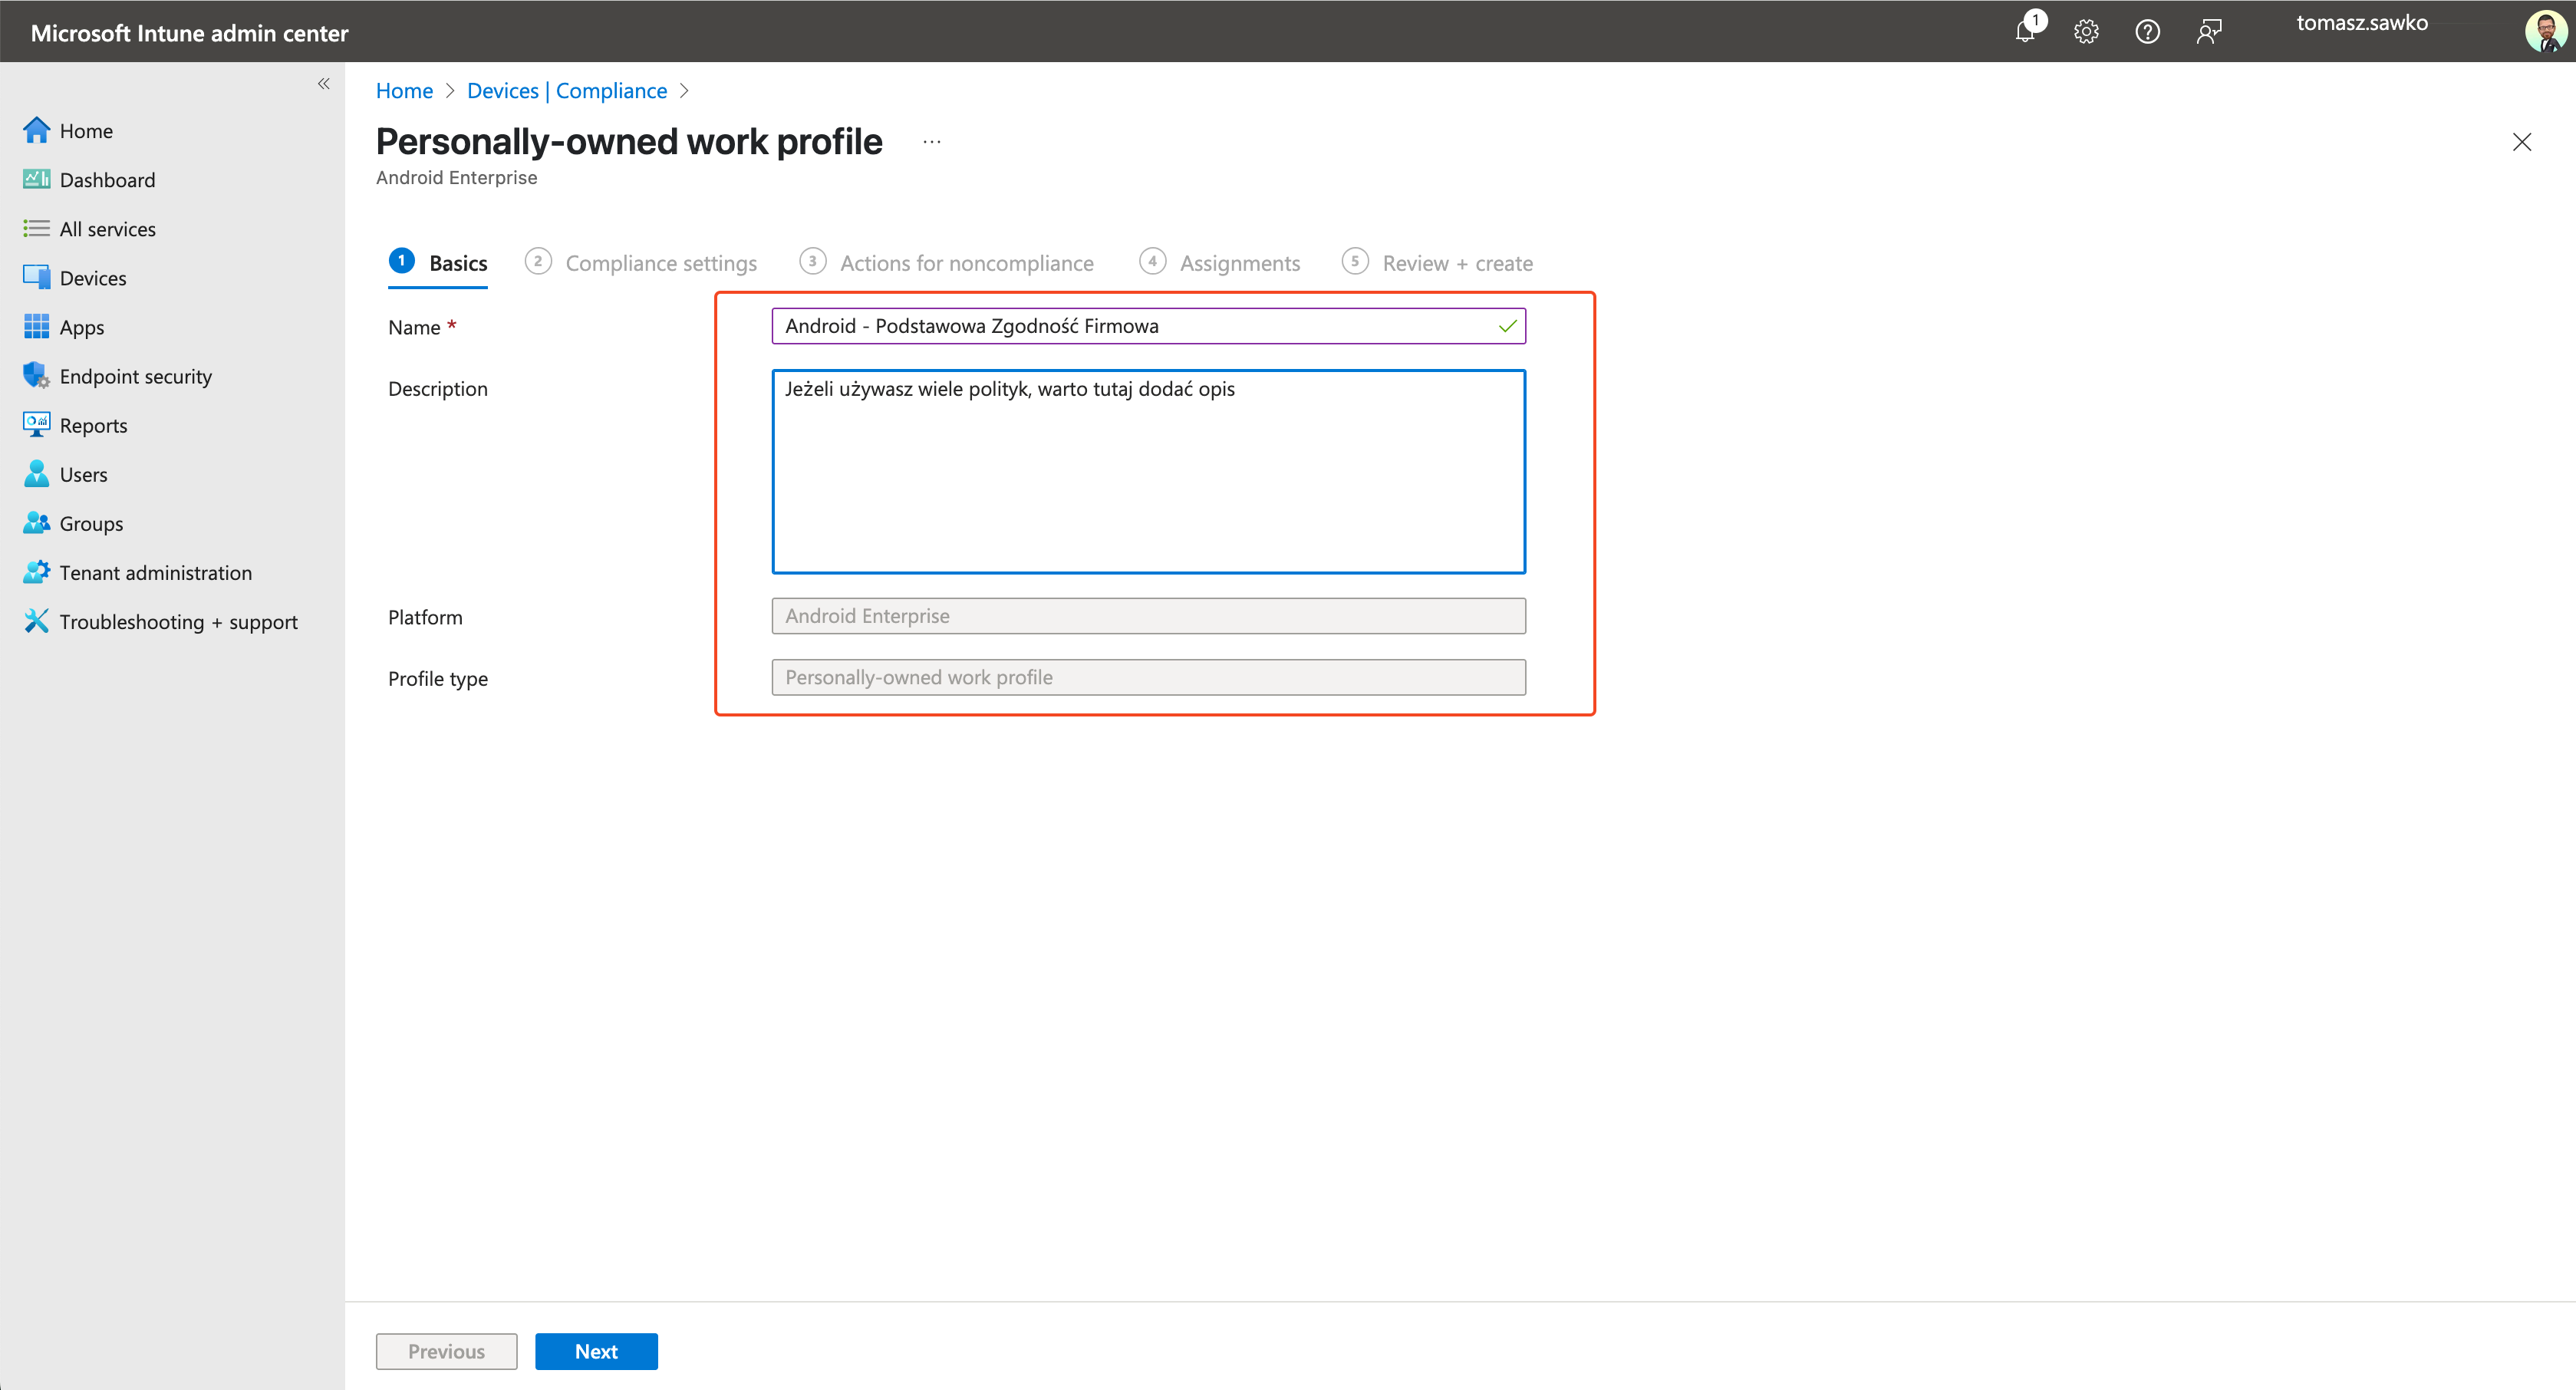Click the disabled Profile type field
The image size is (2576, 1390).
[x=1148, y=677]
